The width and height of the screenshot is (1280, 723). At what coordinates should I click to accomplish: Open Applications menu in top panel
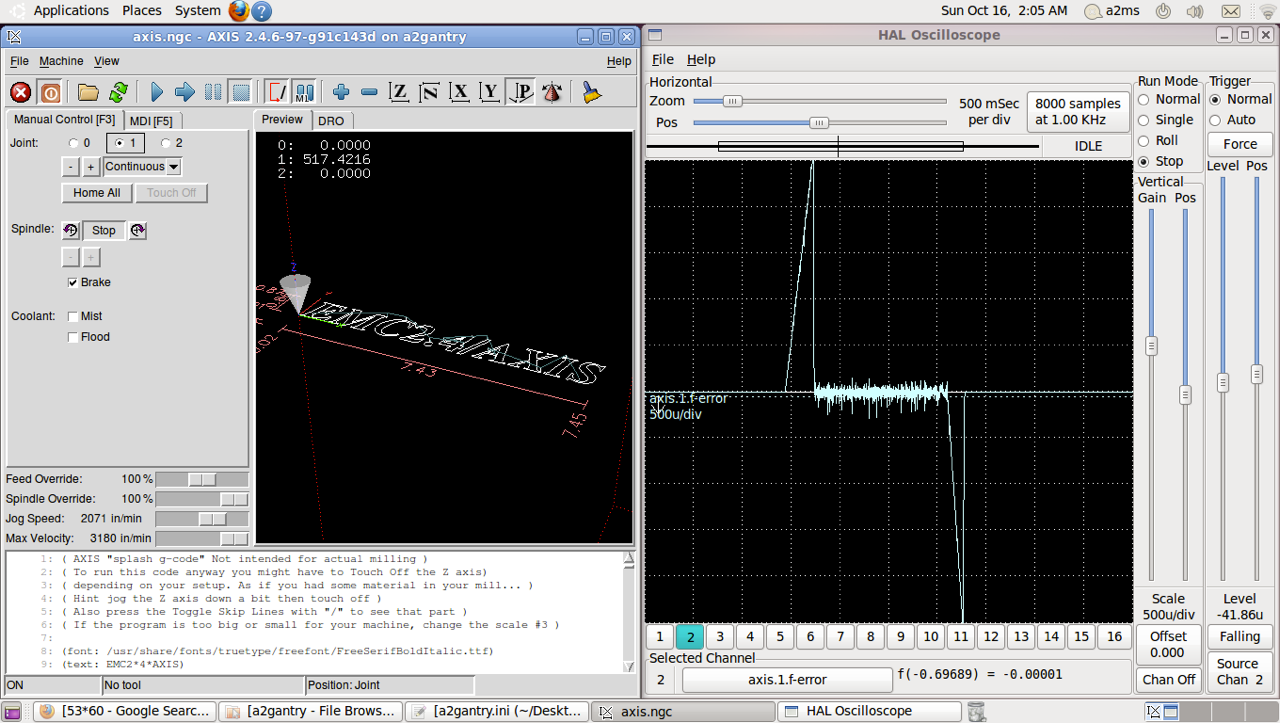pyautogui.click(x=71, y=10)
